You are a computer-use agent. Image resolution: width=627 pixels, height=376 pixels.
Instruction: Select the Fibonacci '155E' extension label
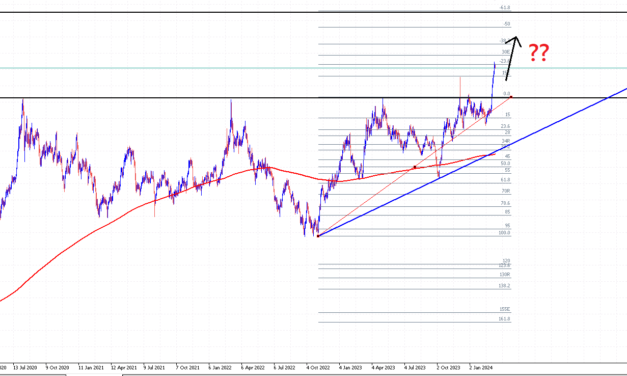click(x=505, y=309)
